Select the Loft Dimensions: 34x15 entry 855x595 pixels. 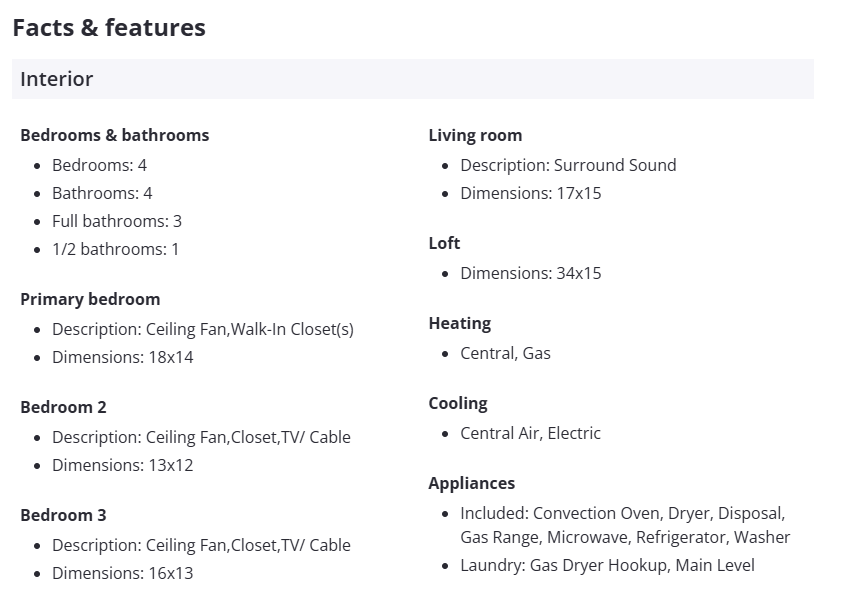531,273
